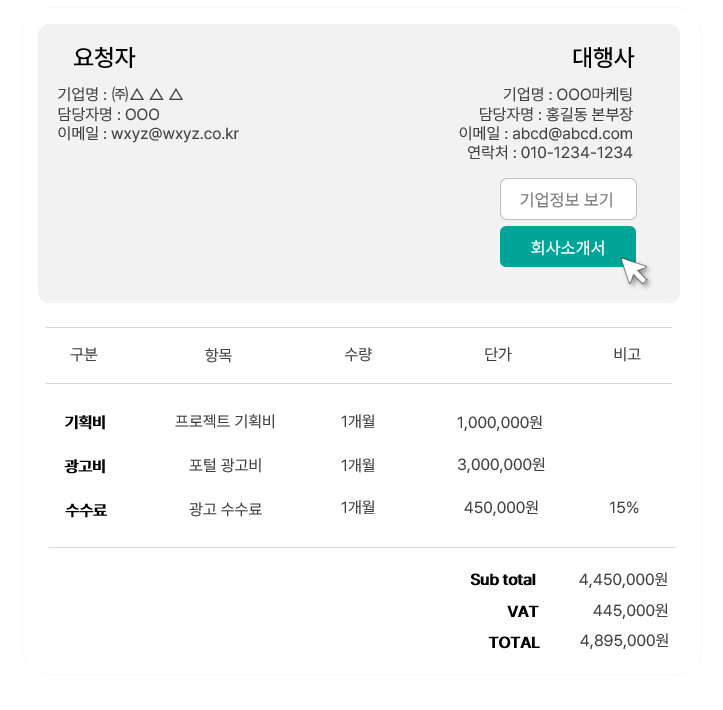The image size is (723, 710).
Task: Click the 수량 column header
Action: tap(358, 355)
